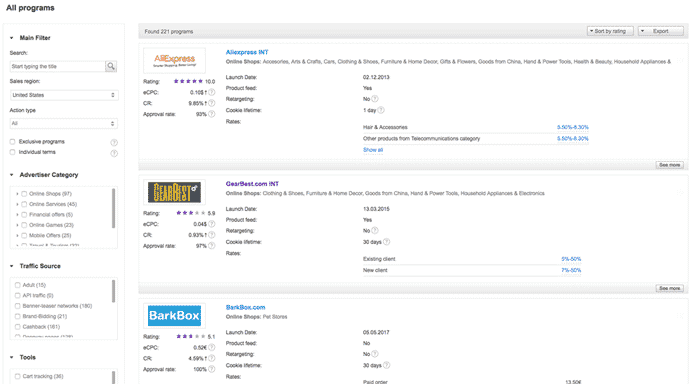Check Brand-Bidding (21) traffic source
Viewport: 700px width, 384px height.
coord(18,316)
